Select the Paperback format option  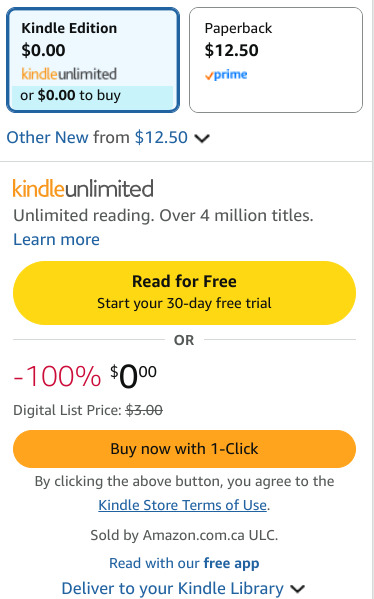pyautogui.click(x=276, y=60)
